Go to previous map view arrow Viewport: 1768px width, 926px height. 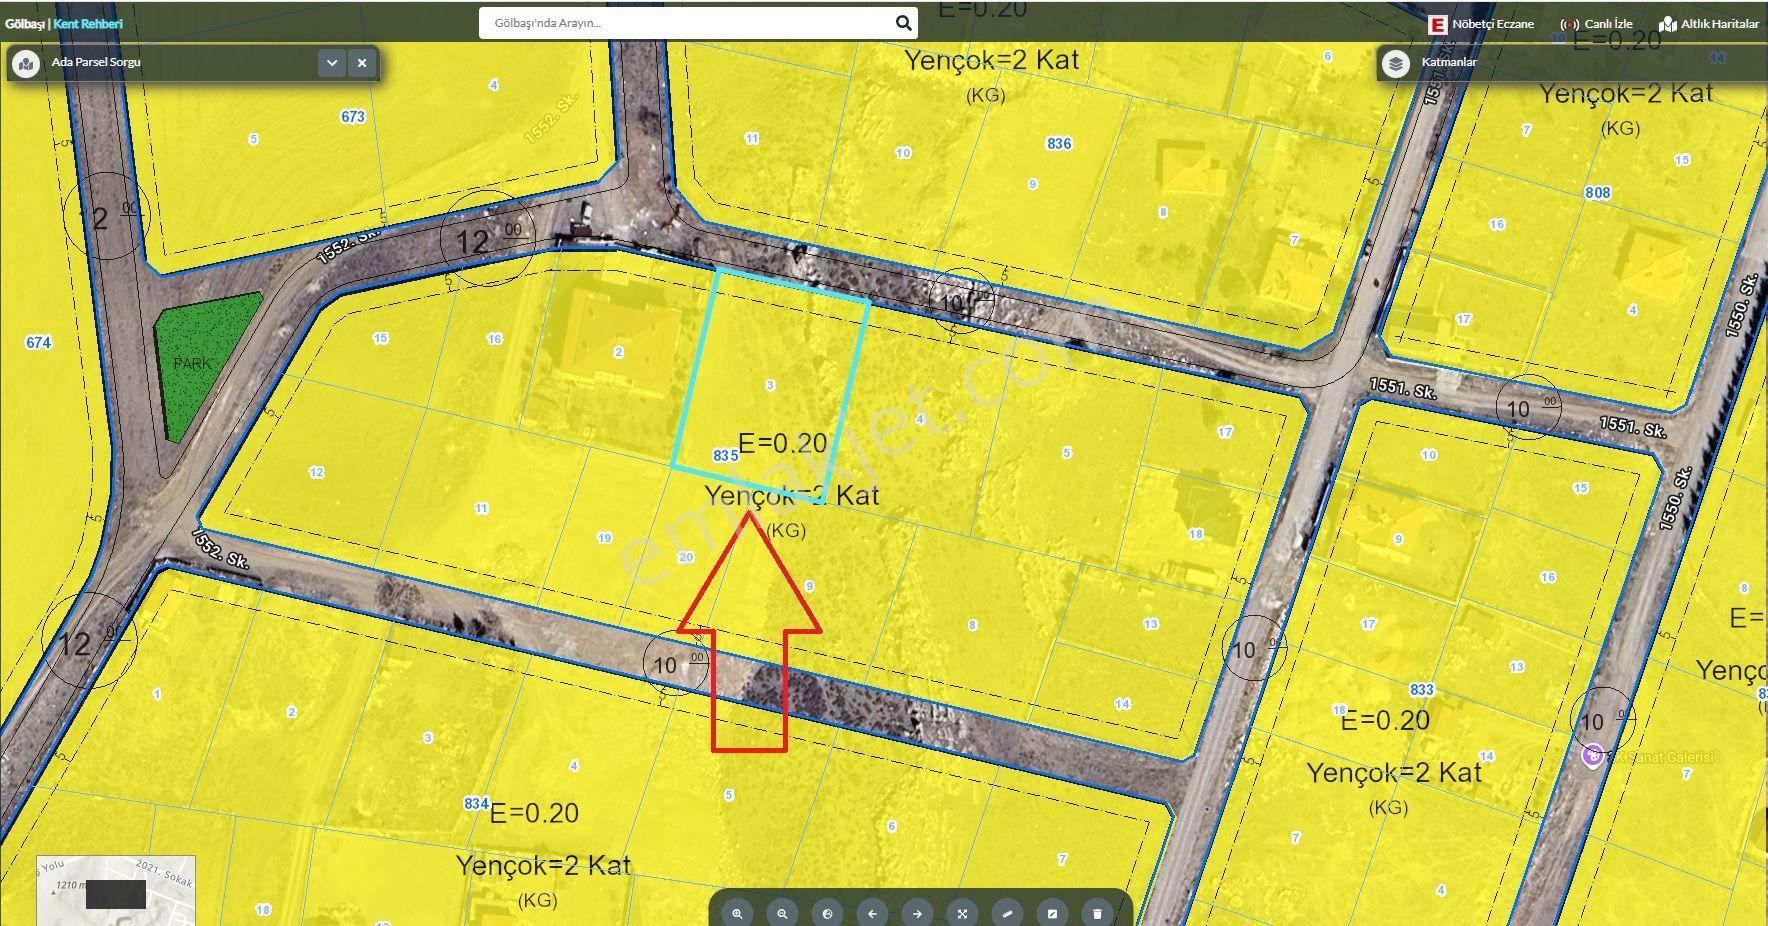click(x=872, y=913)
